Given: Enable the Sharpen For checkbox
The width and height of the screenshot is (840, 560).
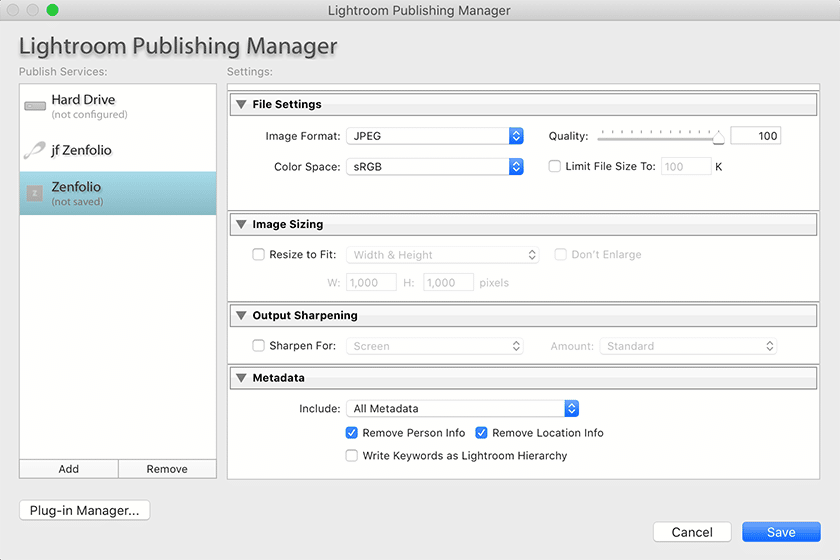Looking at the screenshot, I should pos(258,346).
